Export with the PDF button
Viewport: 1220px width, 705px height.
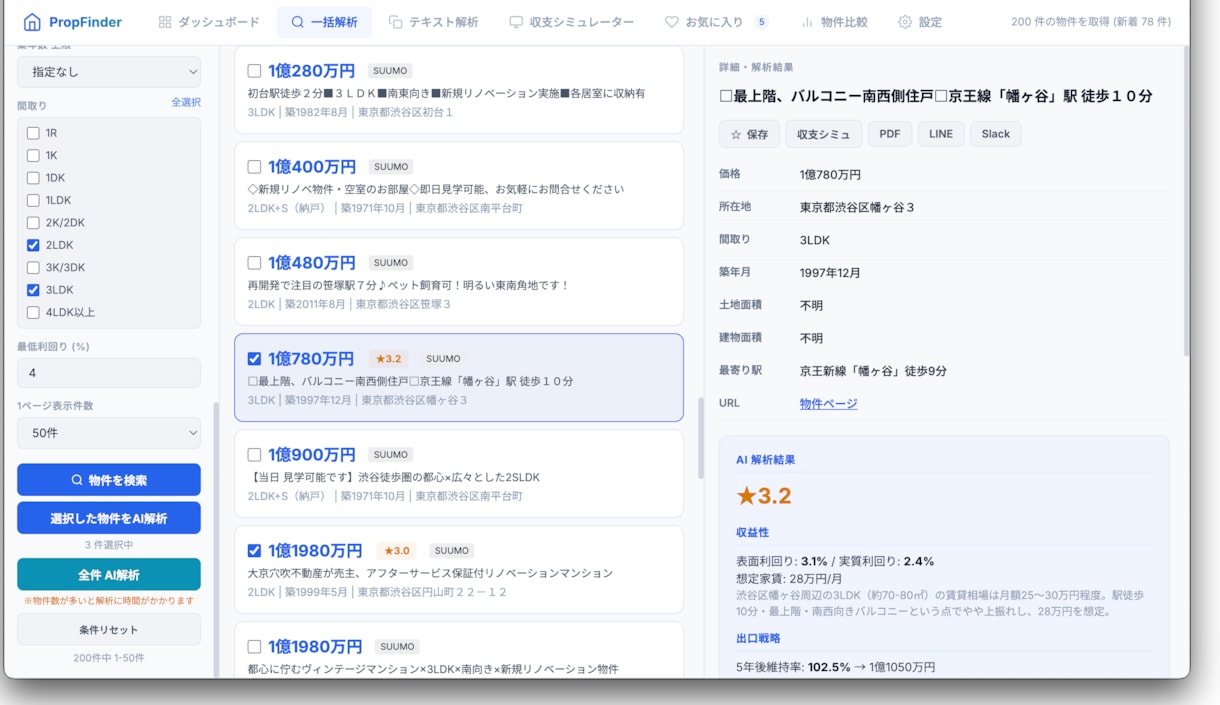pos(890,134)
